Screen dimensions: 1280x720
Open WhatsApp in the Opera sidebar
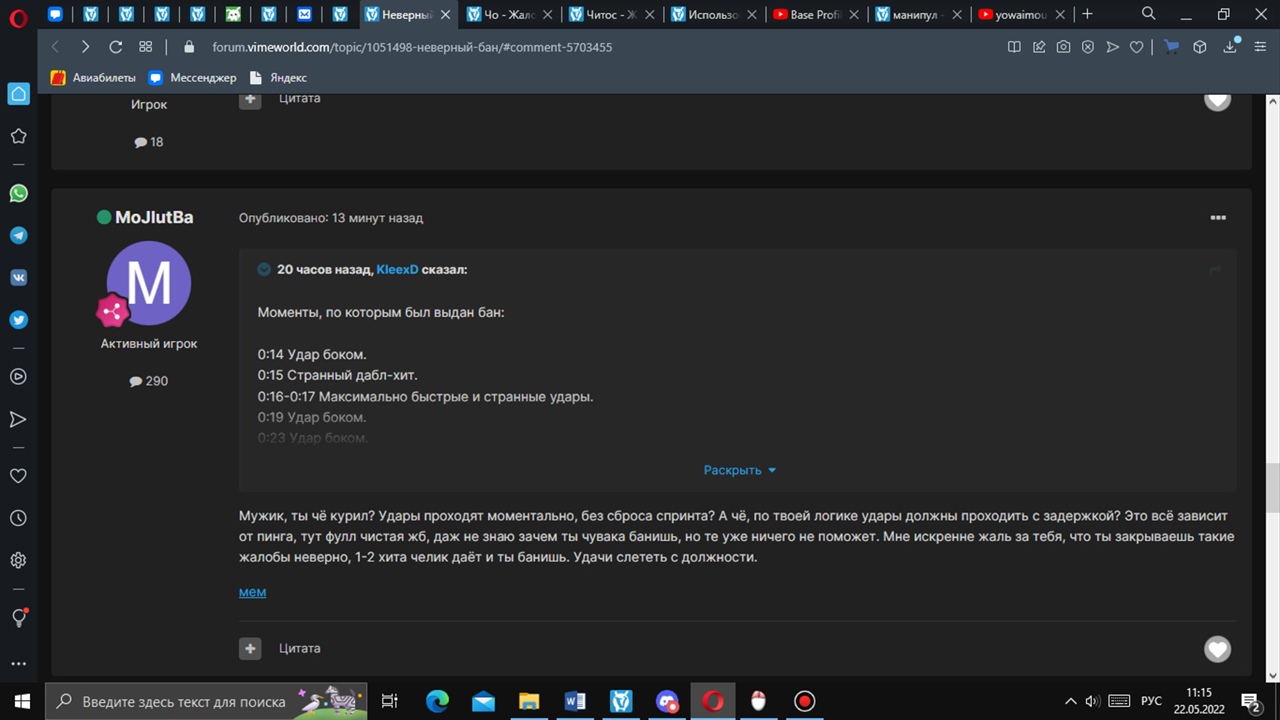tap(18, 193)
